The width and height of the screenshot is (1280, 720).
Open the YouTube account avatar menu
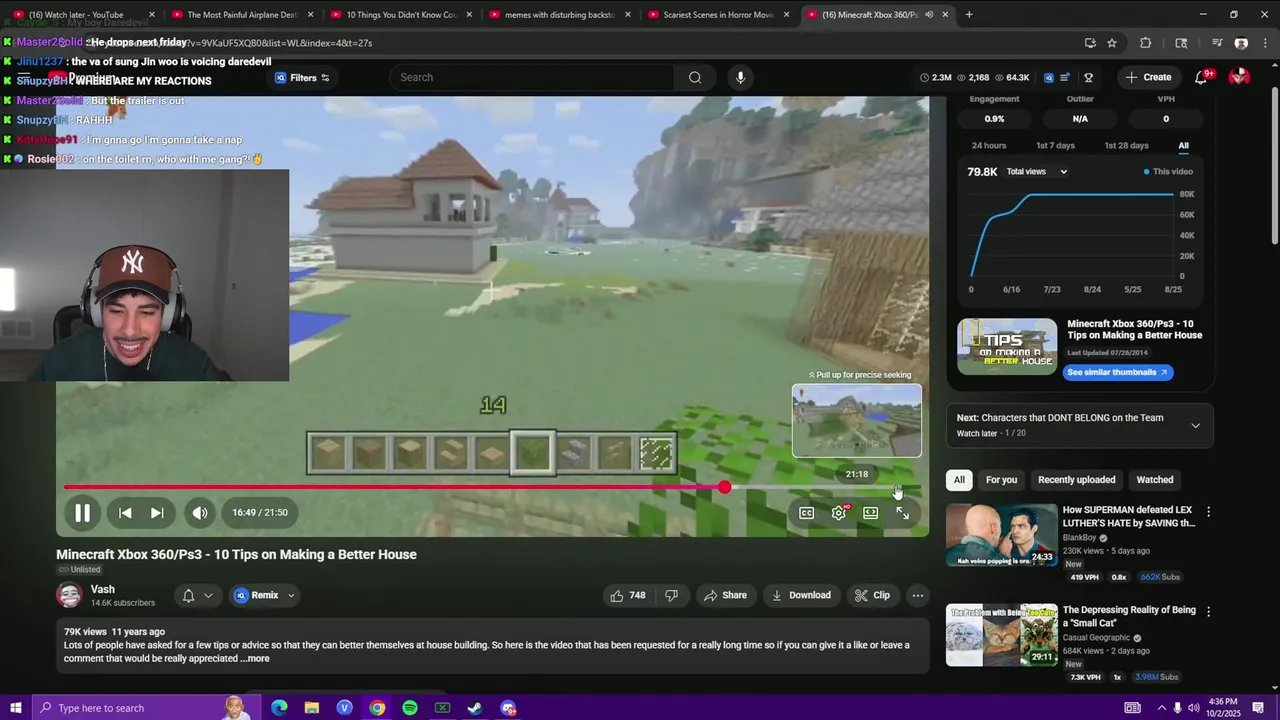click(1239, 77)
